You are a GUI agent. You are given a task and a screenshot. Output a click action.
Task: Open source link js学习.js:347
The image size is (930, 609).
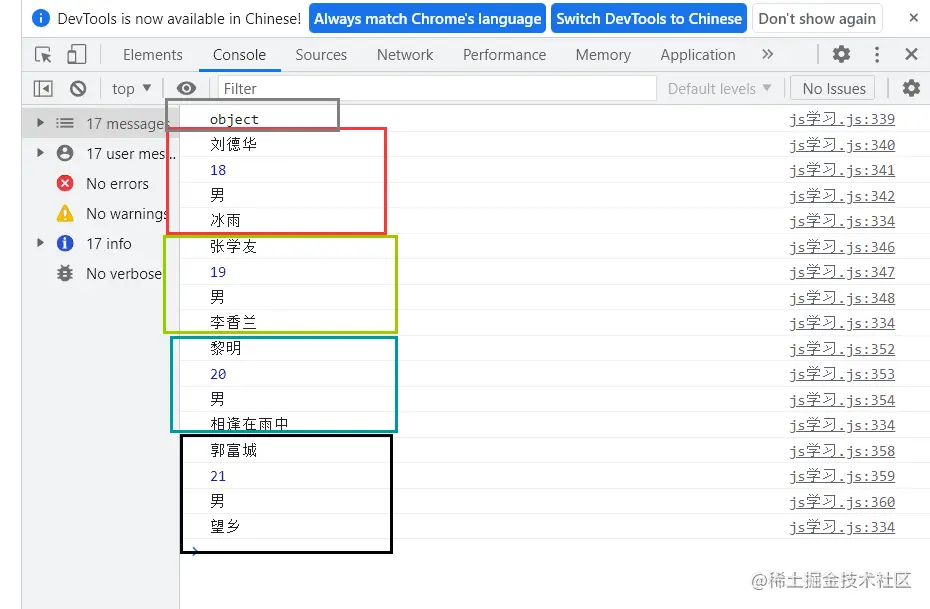pyautogui.click(x=842, y=272)
